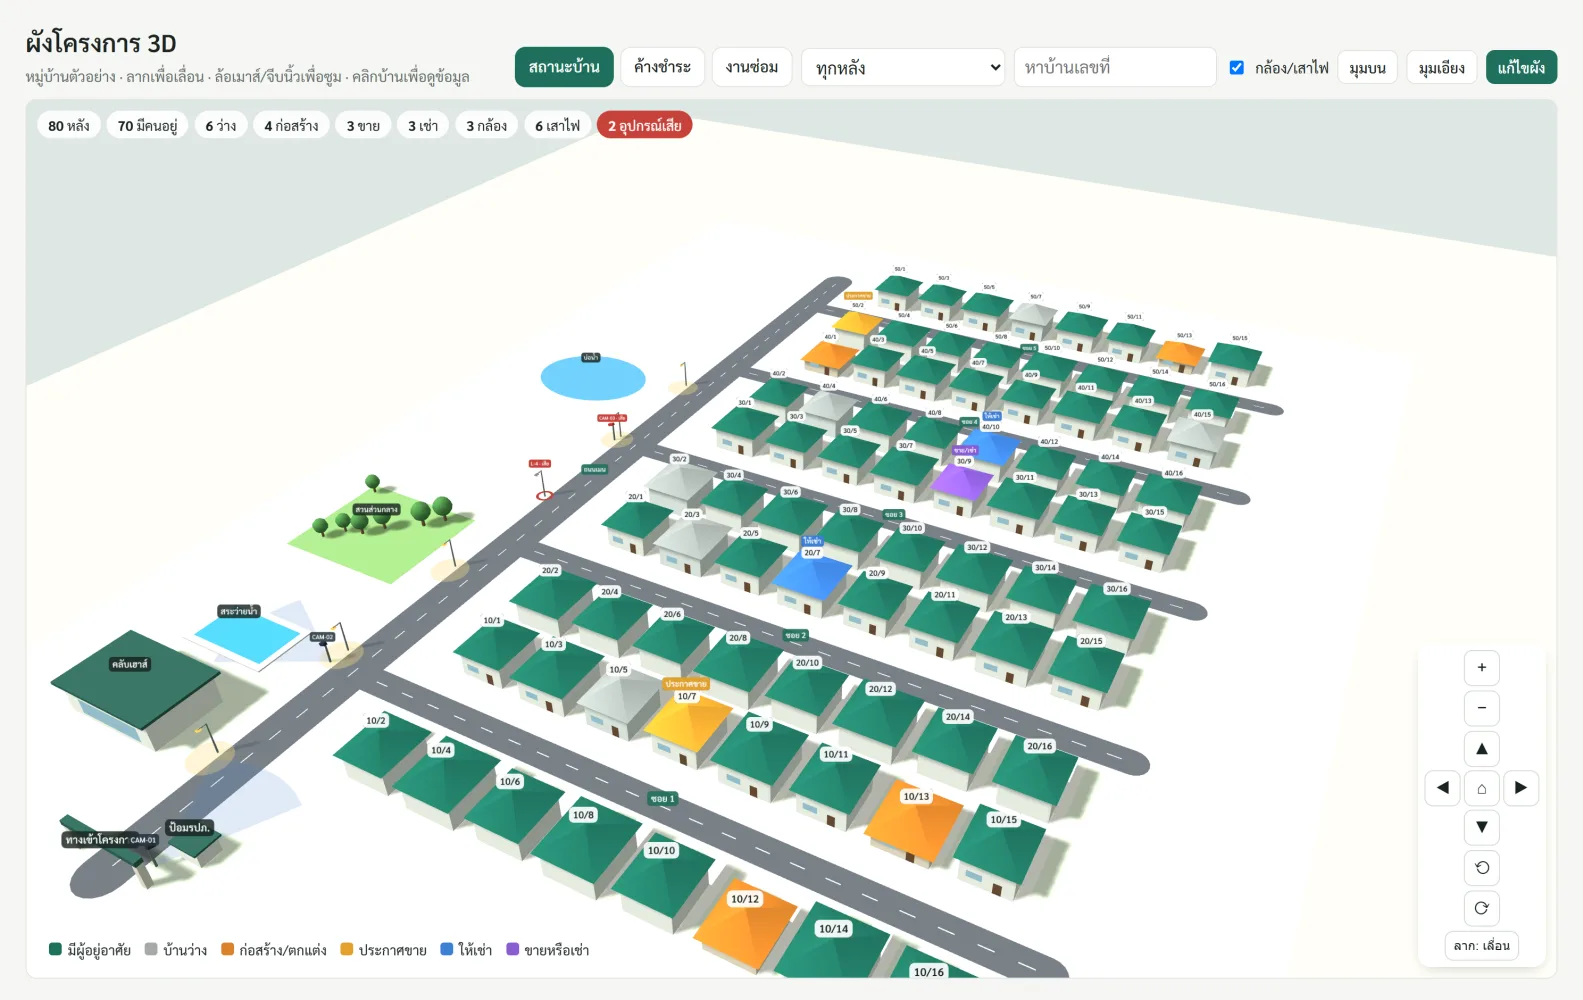The width and height of the screenshot is (1583, 1000).
Task: Select the purple house 30/9
Action: [961, 485]
